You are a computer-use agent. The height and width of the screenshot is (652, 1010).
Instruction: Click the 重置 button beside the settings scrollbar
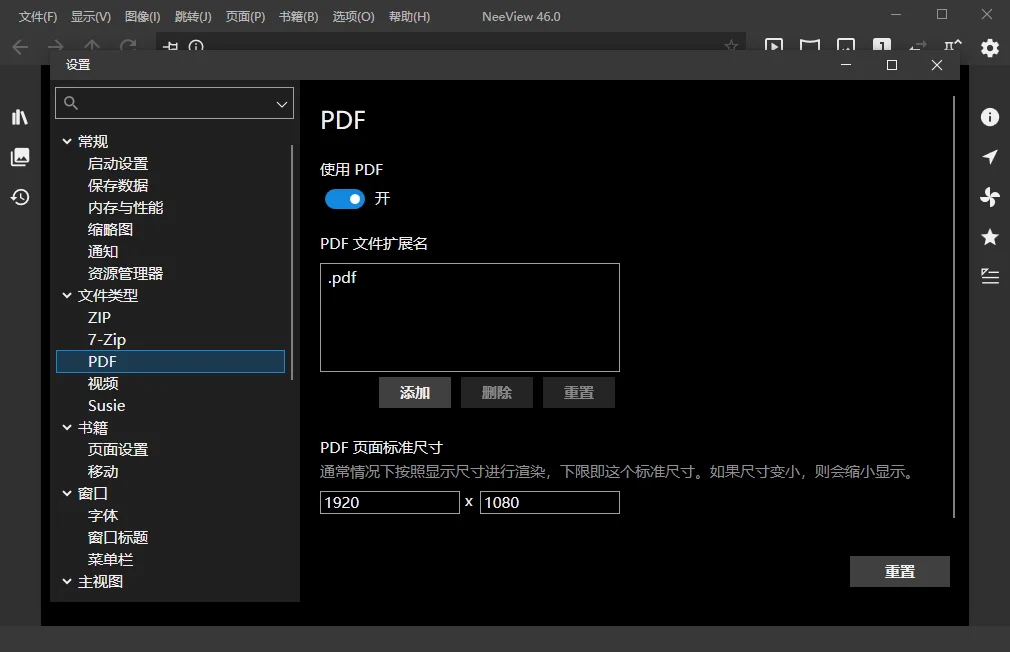coord(900,571)
